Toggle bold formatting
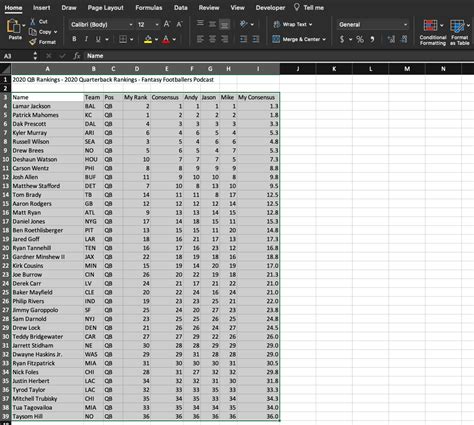 [74, 39]
